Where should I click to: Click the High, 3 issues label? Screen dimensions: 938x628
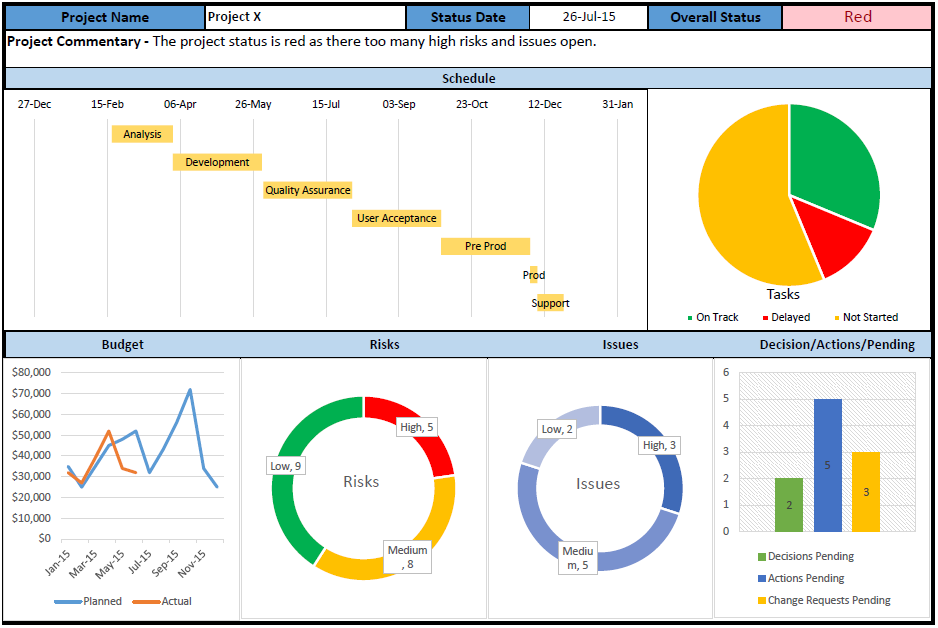click(658, 444)
